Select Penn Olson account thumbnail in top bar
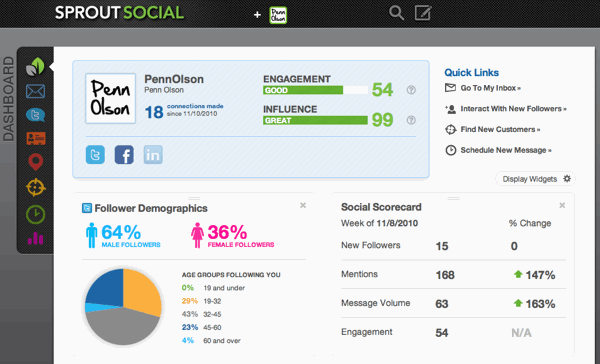600x364 pixels. pyautogui.click(x=278, y=15)
